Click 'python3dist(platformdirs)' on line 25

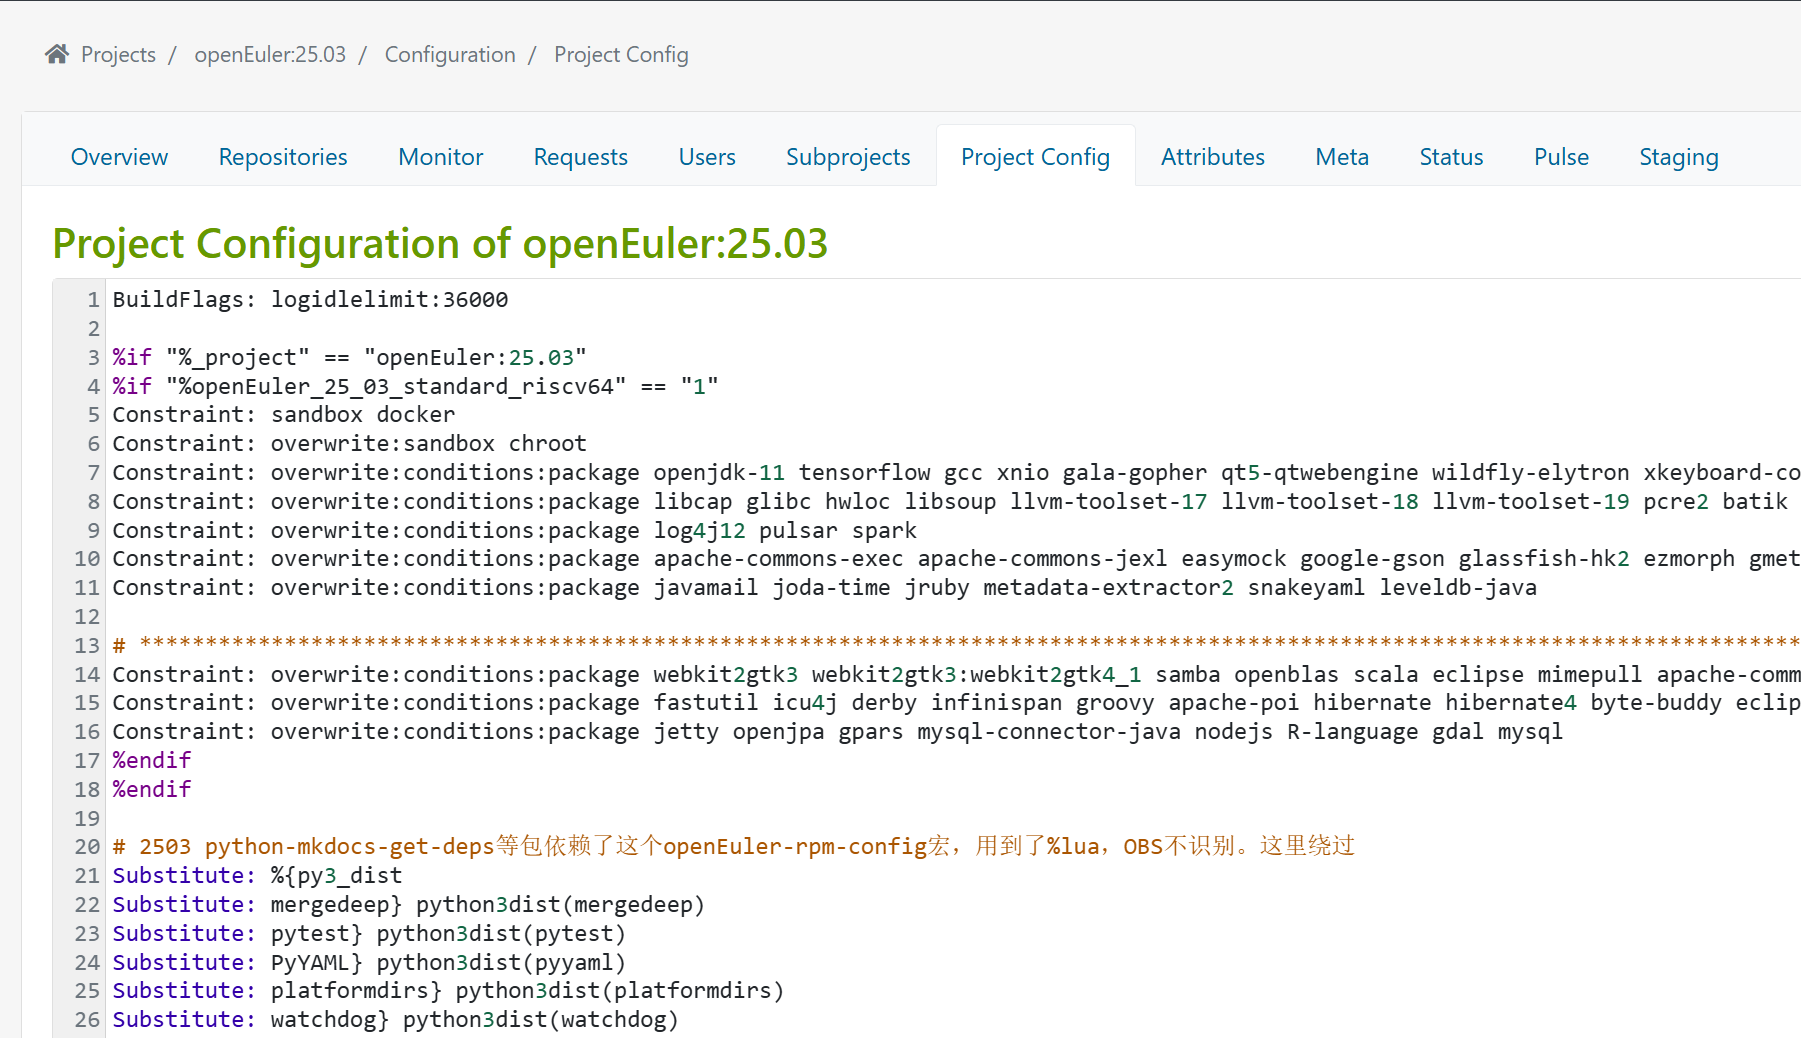click(620, 991)
